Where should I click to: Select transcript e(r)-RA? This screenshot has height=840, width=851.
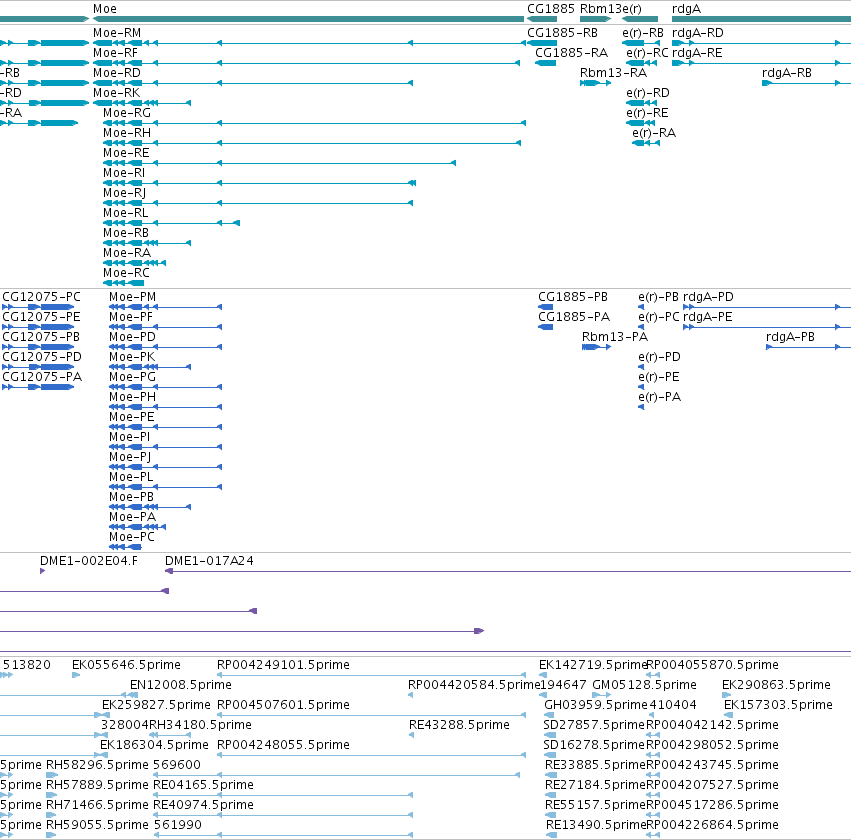pyautogui.click(x=654, y=133)
